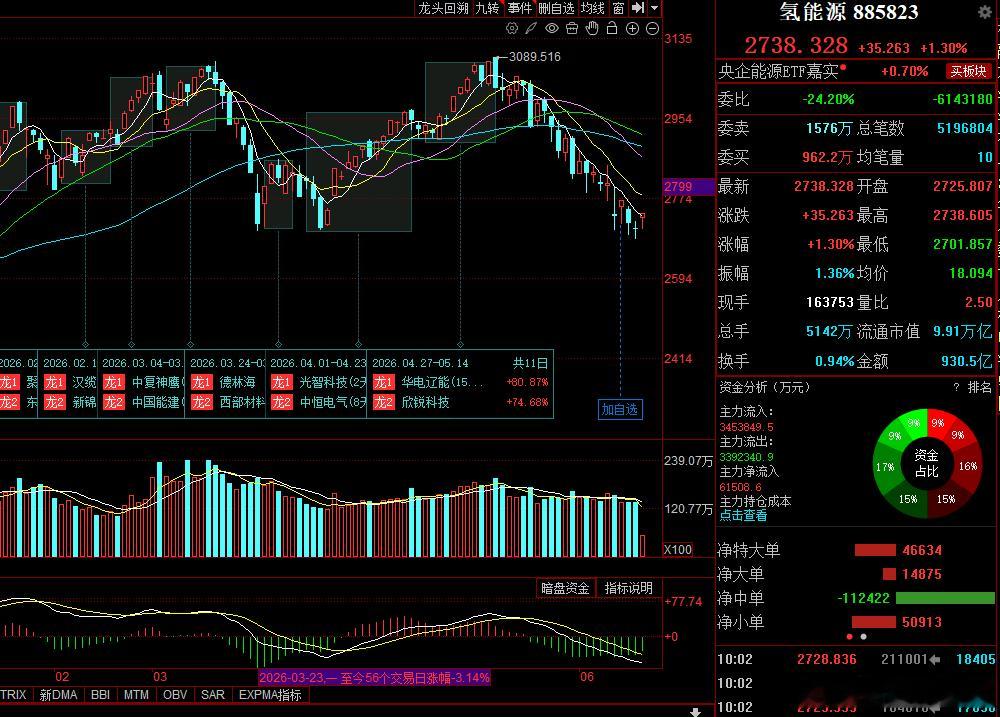Click the 2026.04.27-05.14 period header

pyautogui.click(x=420, y=363)
